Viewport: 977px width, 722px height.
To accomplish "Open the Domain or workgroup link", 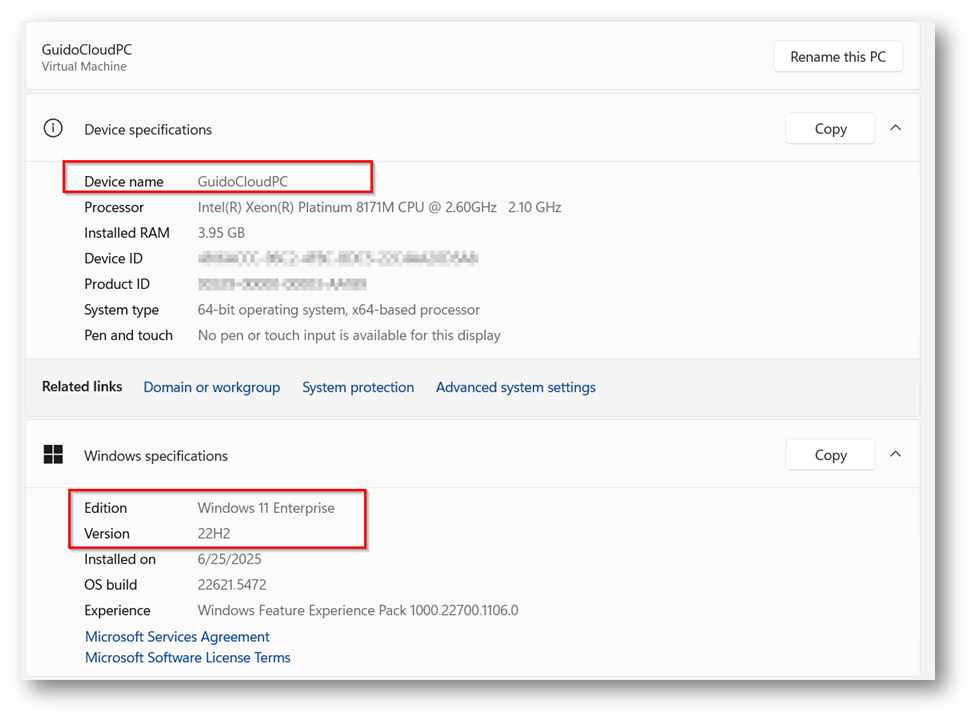I will [211, 388].
